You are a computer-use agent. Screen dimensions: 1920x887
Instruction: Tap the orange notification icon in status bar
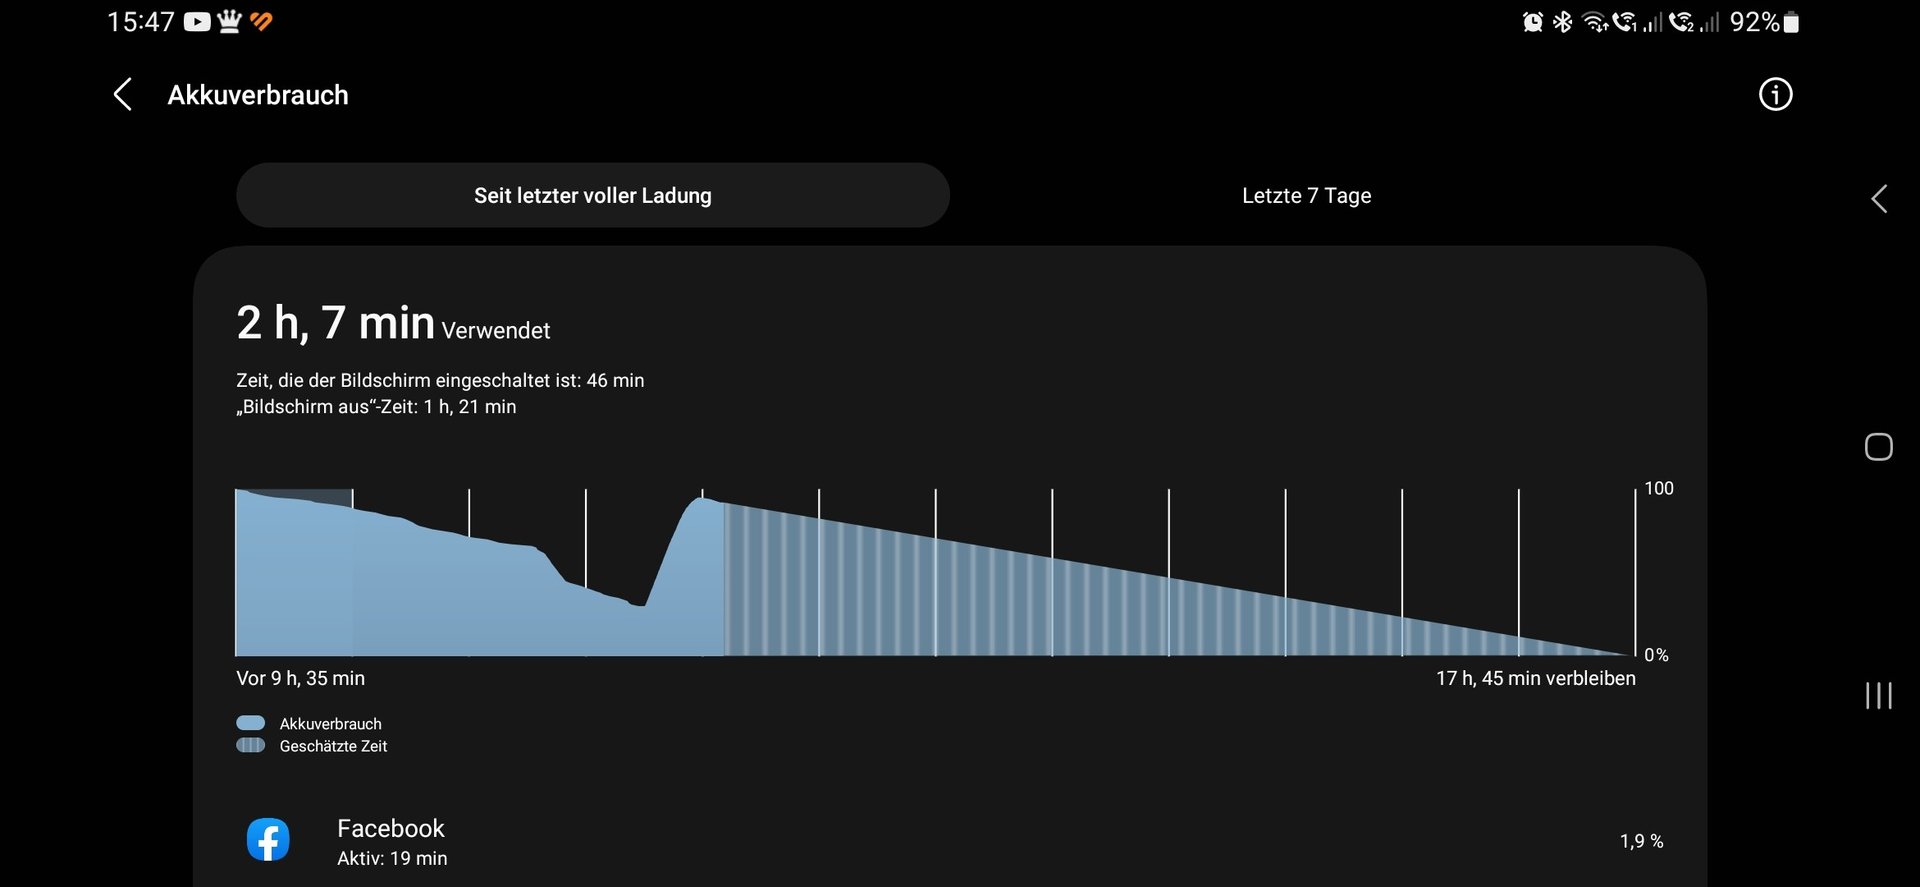261,21
